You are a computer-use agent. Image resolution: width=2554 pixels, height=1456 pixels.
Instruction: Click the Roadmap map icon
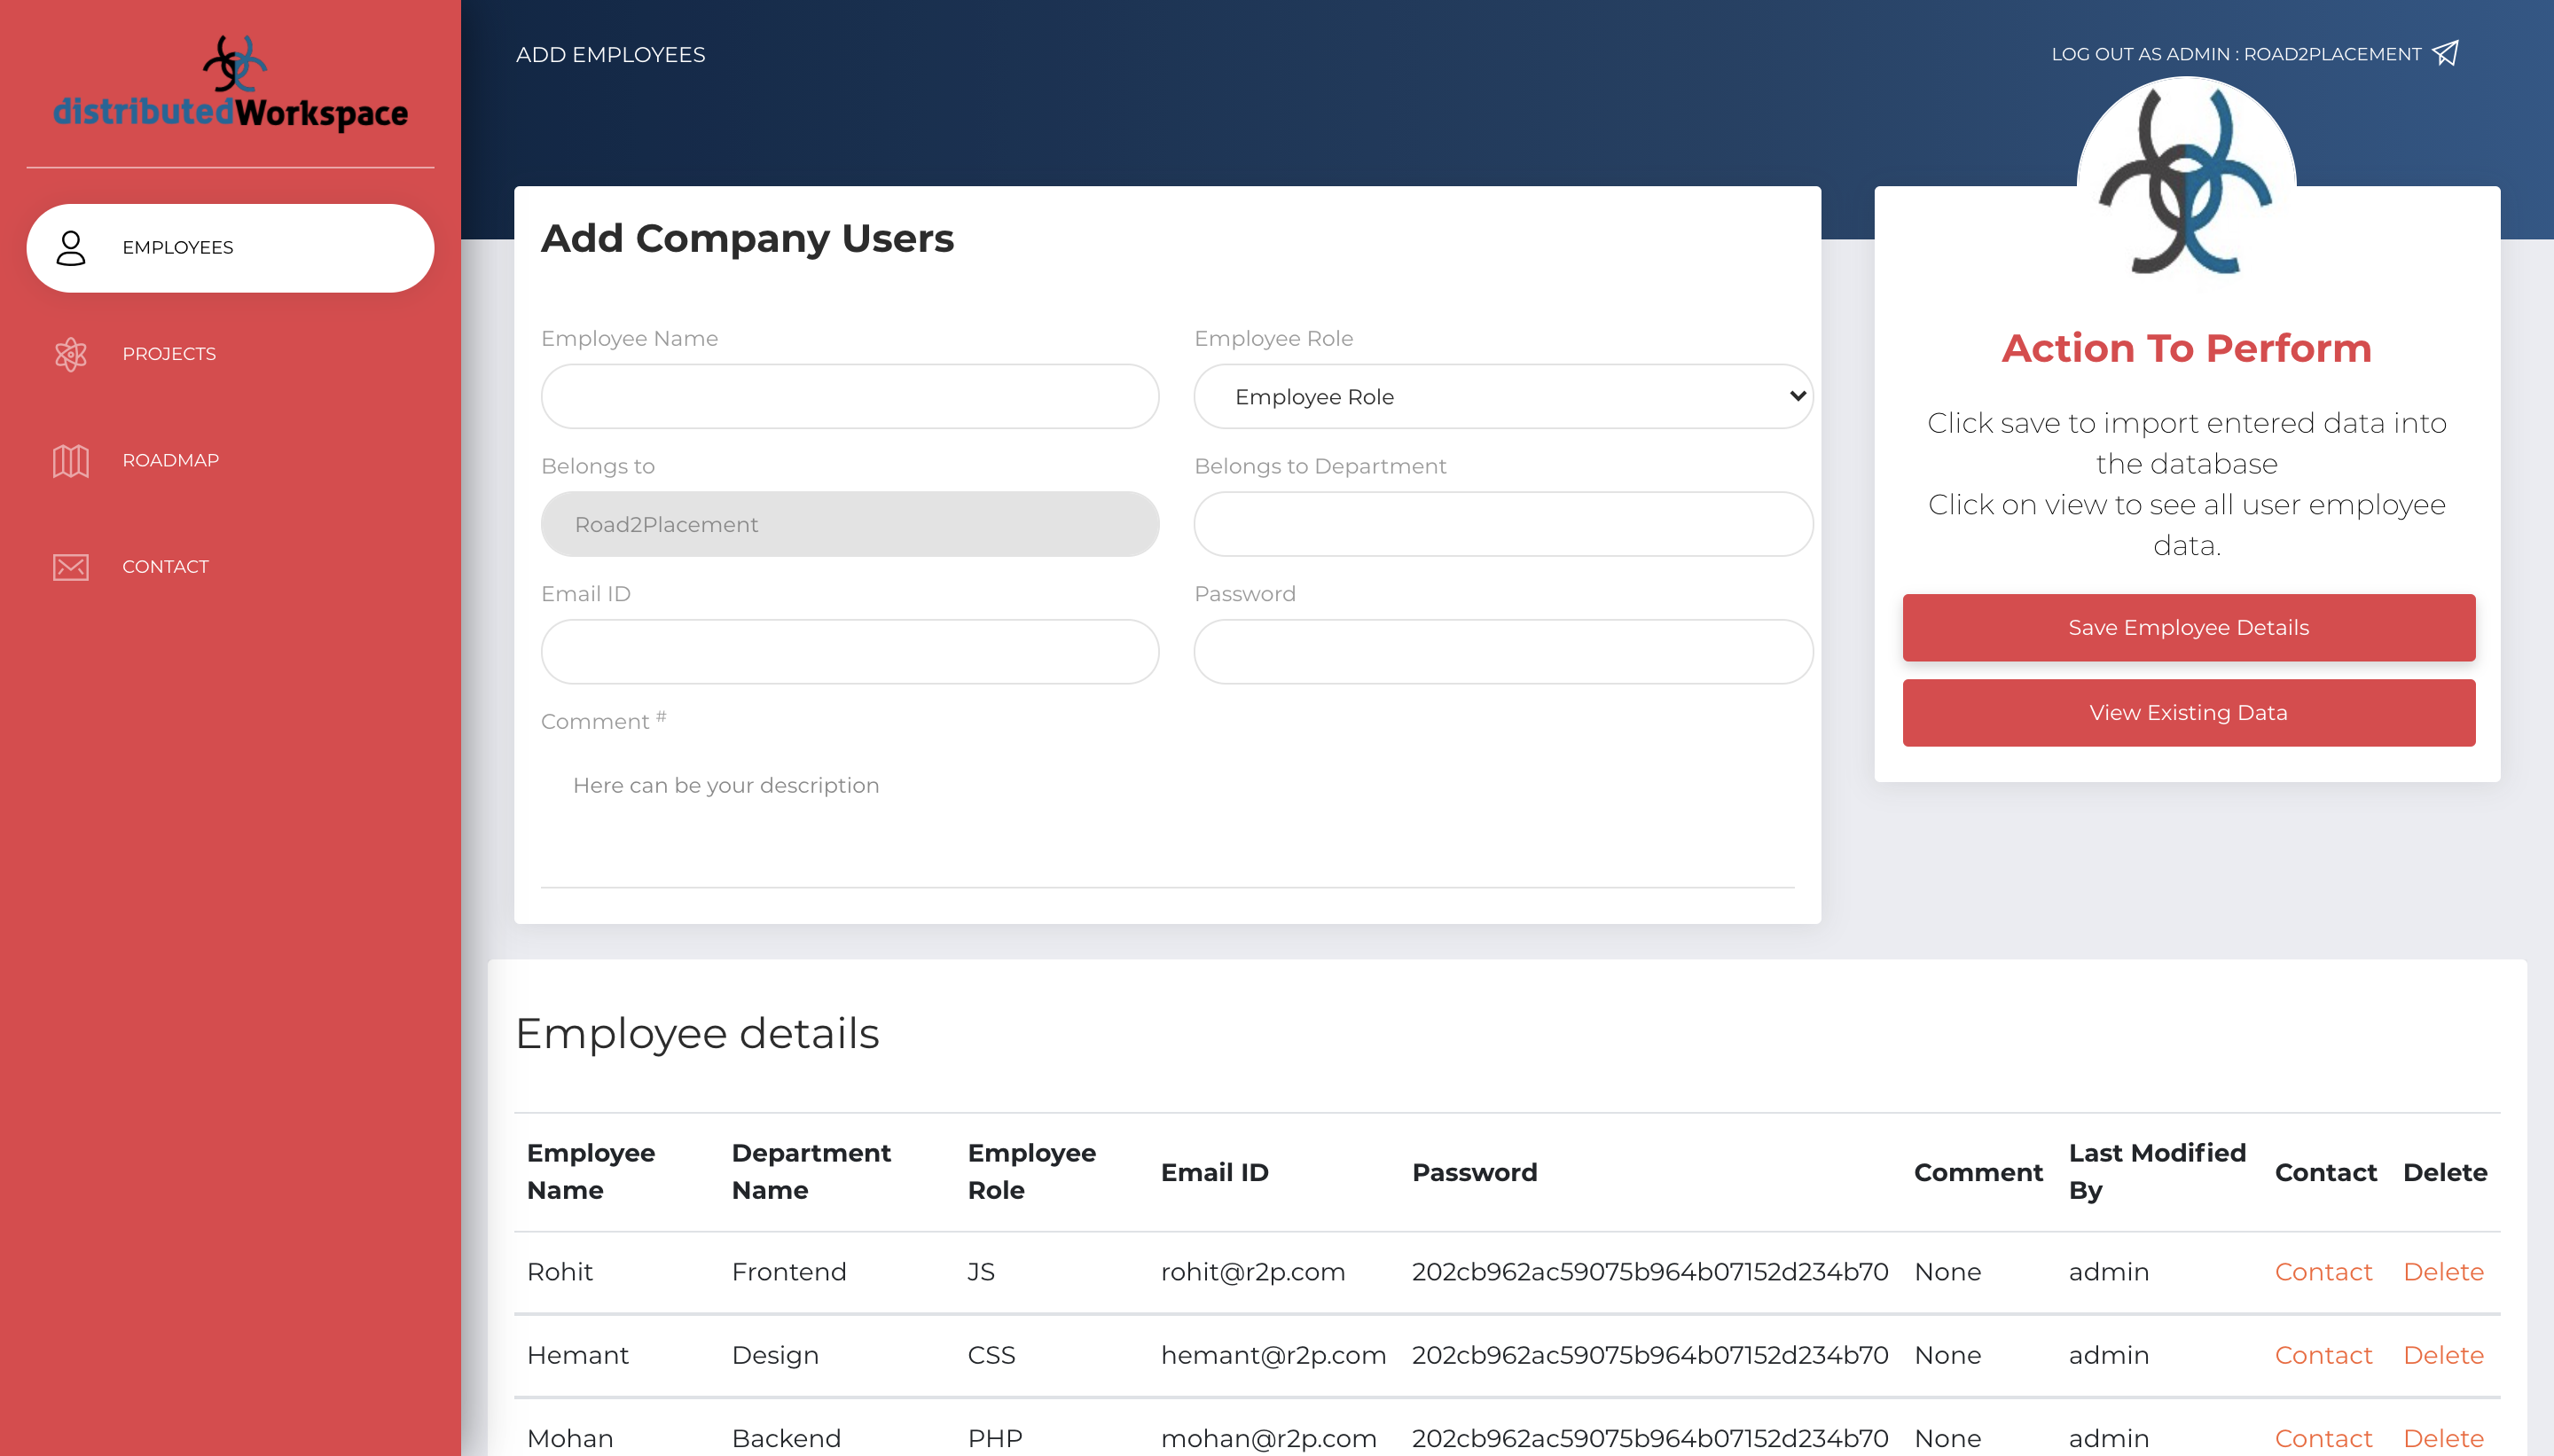coord(70,461)
